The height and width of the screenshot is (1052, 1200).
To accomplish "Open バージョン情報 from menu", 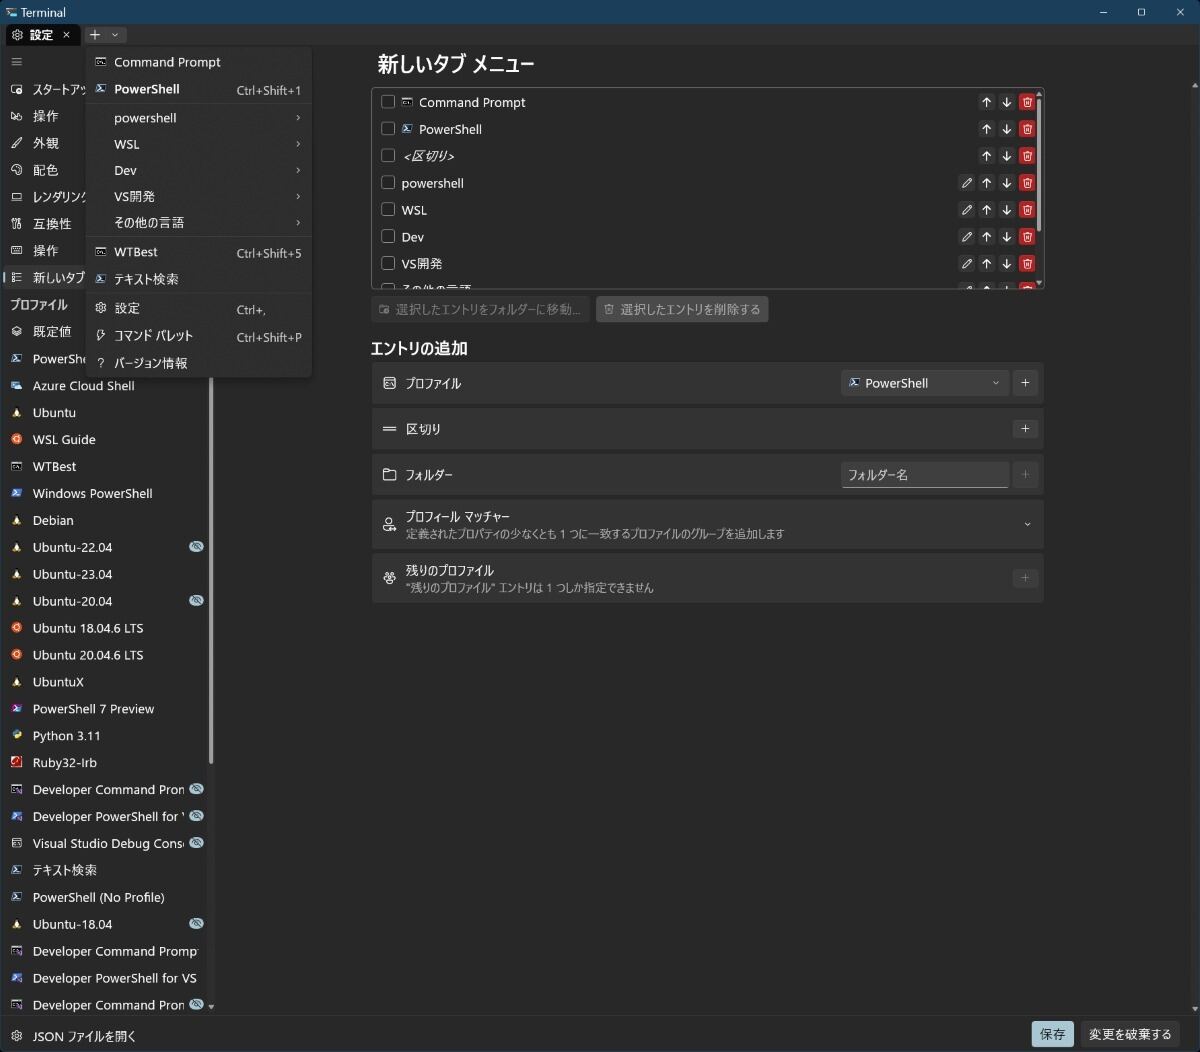I will click(x=199, y=363).
